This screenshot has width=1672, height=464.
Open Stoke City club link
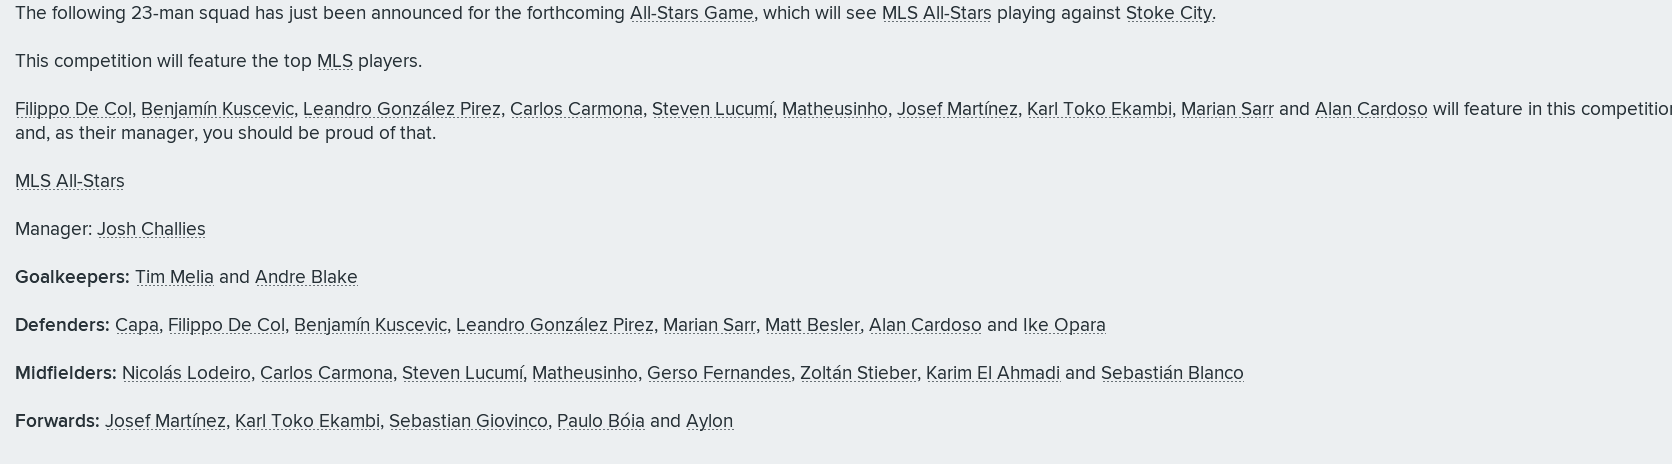1168,13
